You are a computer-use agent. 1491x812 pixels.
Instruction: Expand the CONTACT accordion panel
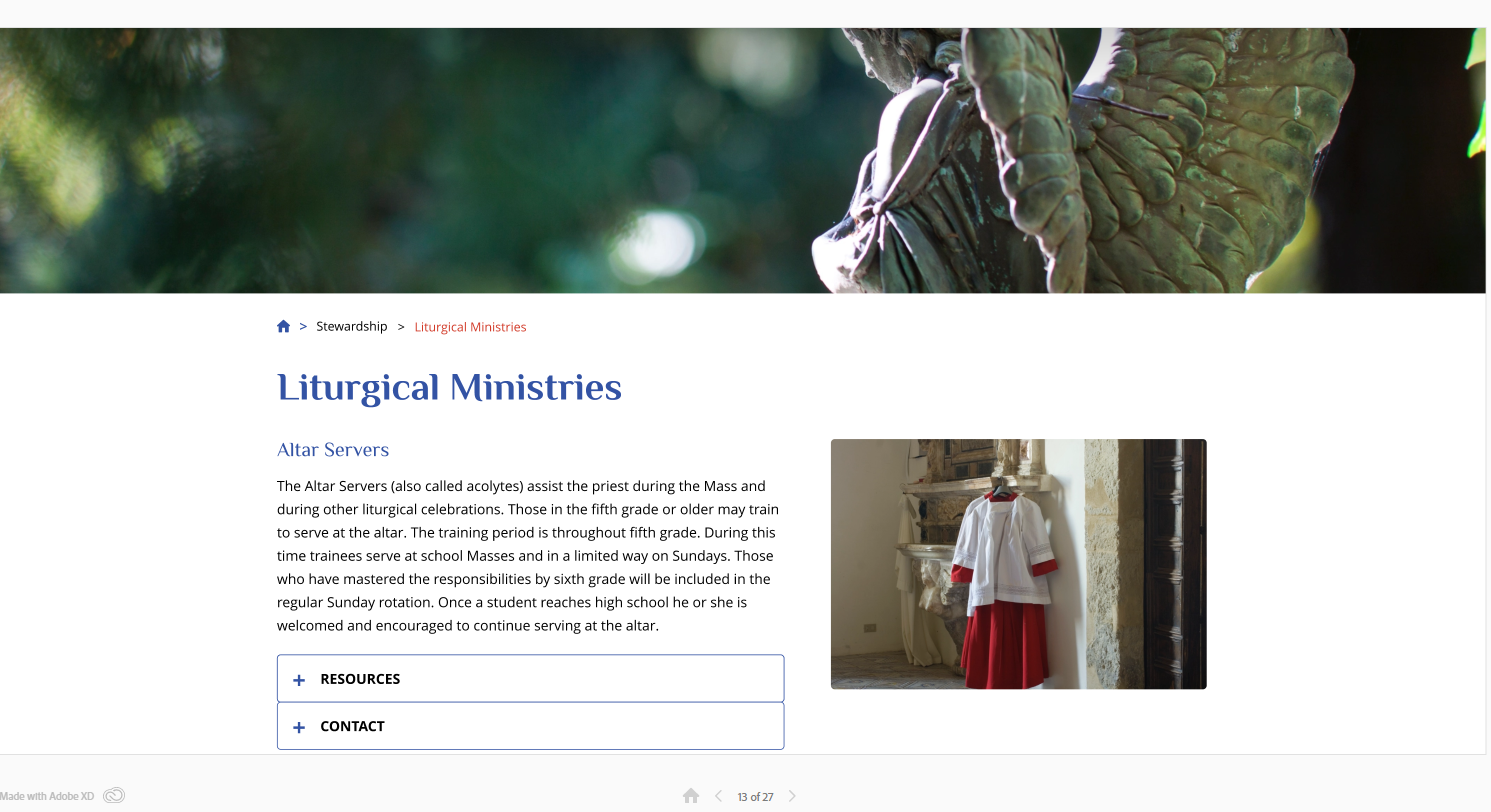pos(530,726)
